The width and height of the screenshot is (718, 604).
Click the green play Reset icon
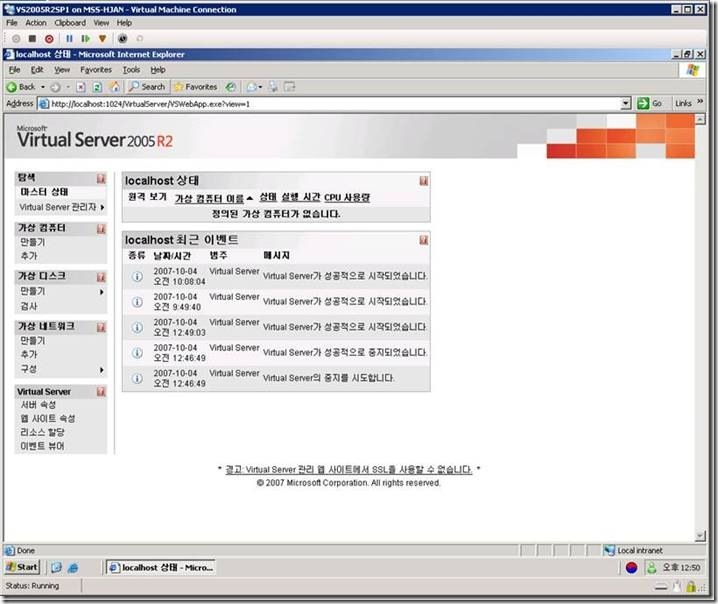(86, 39)
